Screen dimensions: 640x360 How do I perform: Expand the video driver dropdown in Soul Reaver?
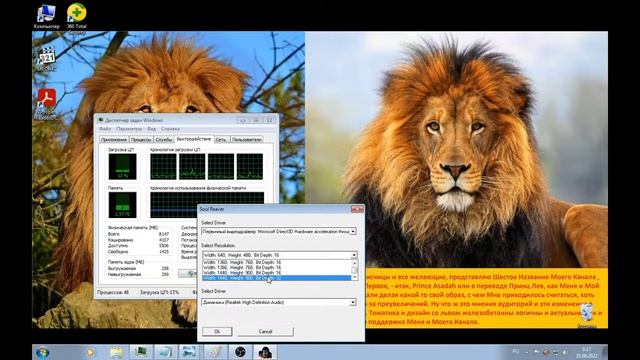coord(353,231)
